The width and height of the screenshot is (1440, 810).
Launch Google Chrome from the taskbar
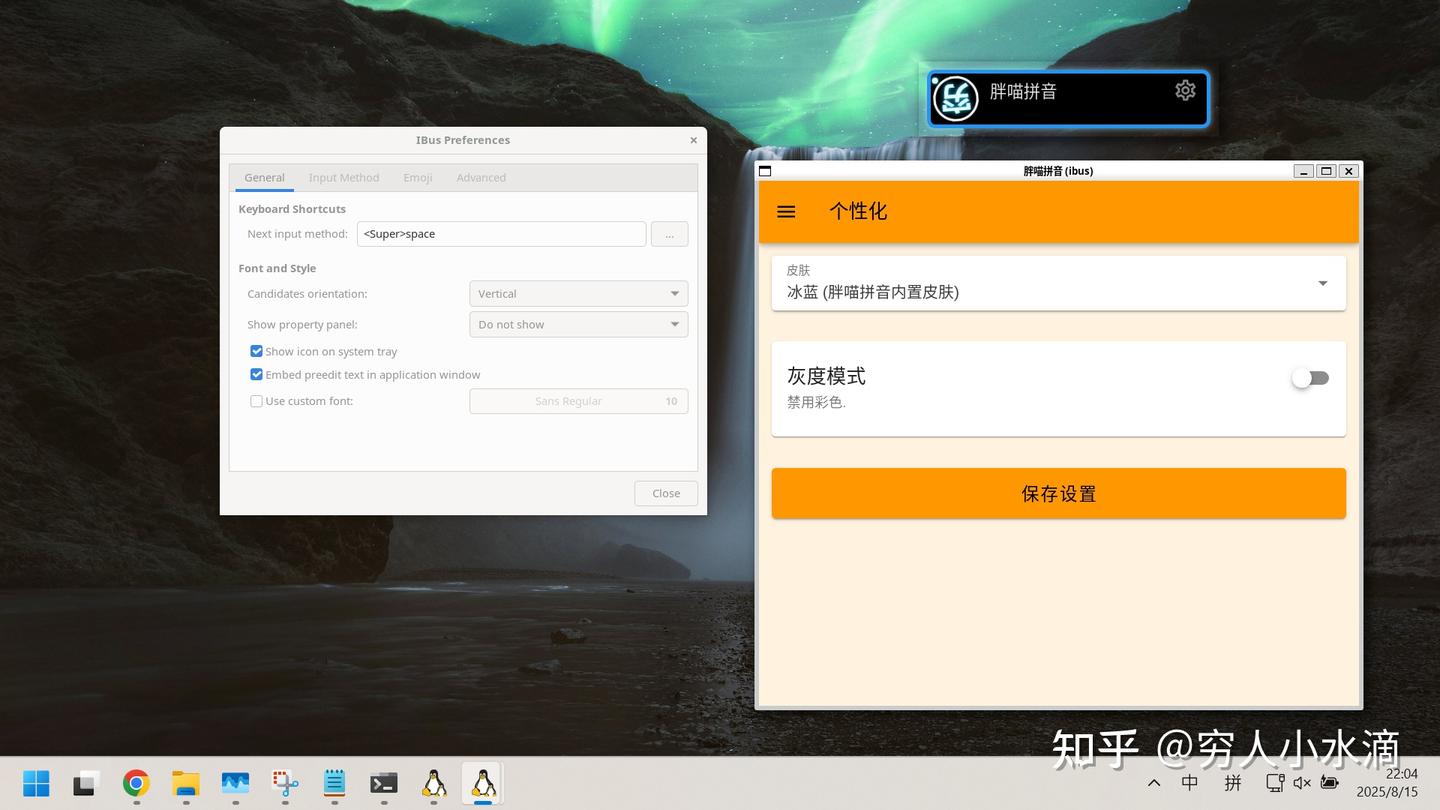click(136, 783)
